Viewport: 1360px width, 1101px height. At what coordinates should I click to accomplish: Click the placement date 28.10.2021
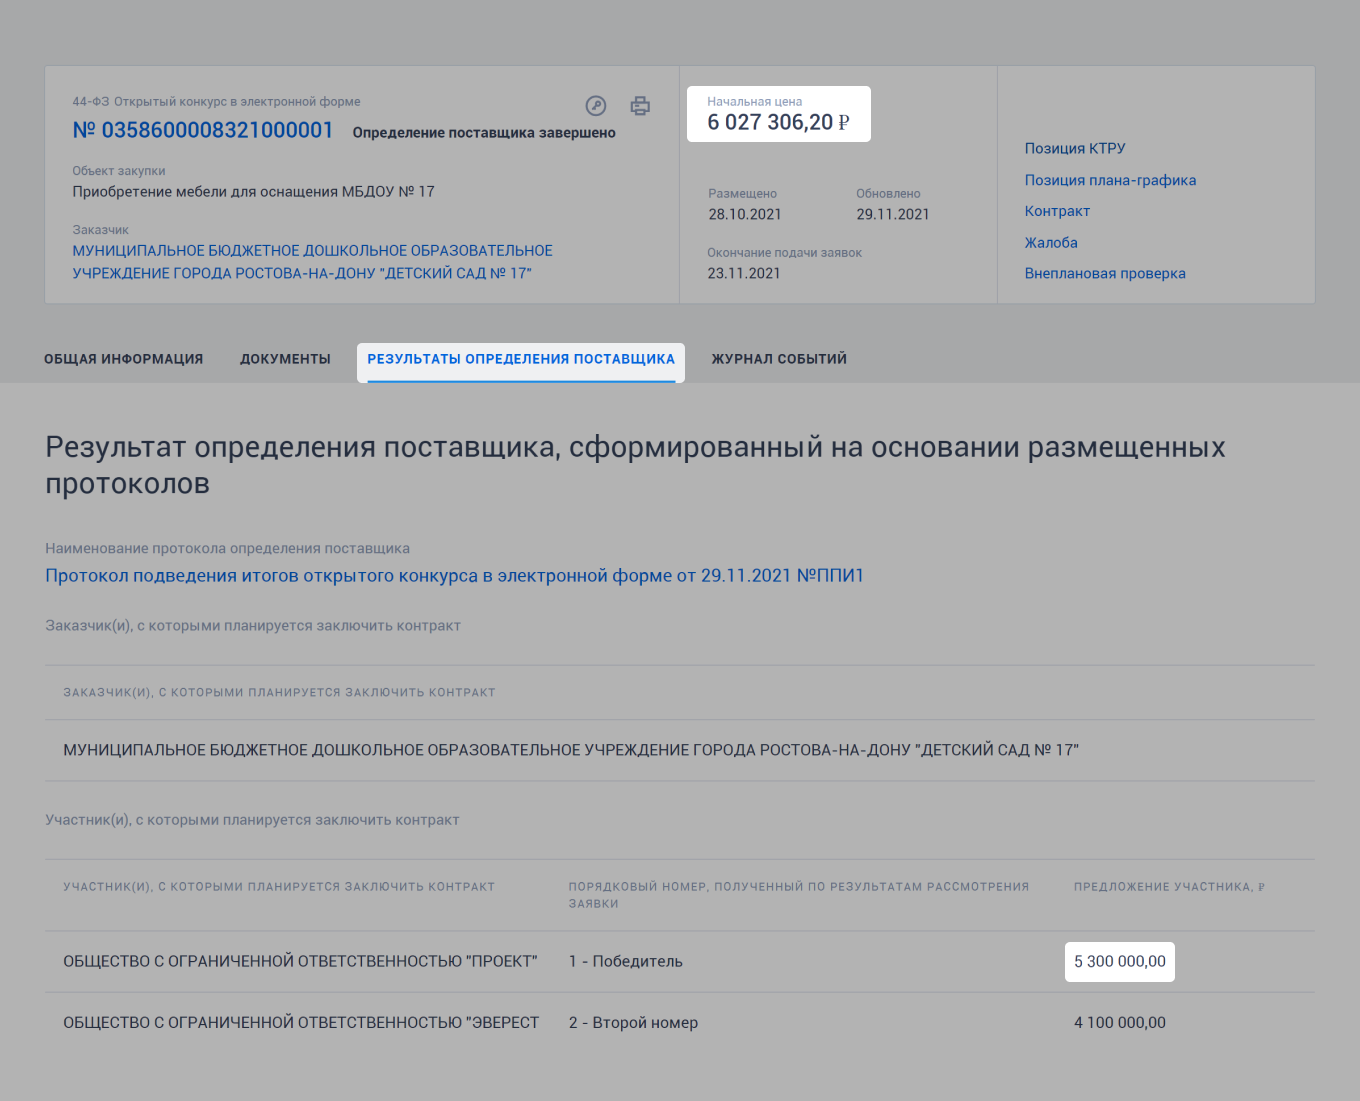745,214
